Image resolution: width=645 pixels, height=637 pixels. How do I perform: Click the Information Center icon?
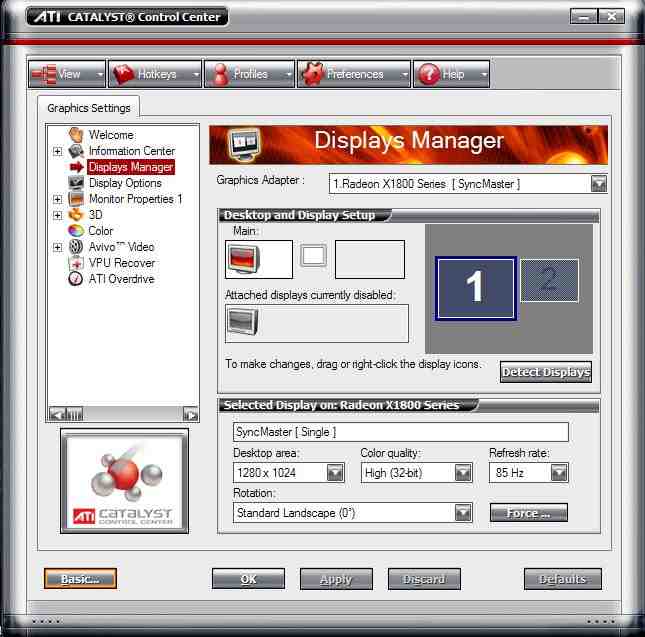tap(76, 151)
